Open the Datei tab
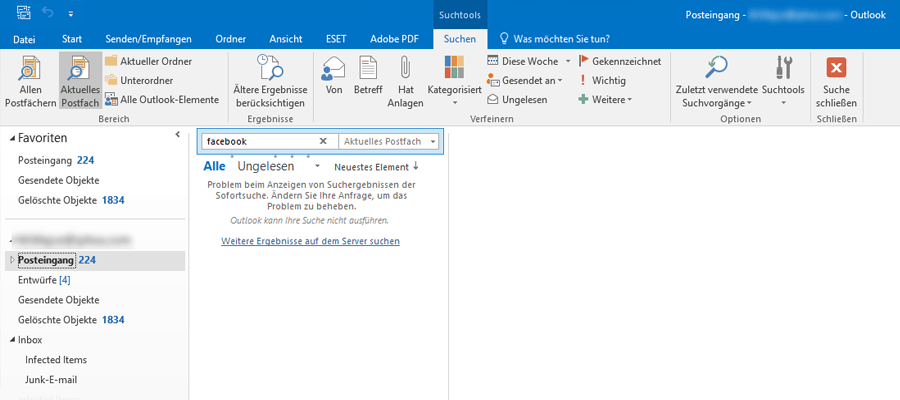This screenshot has width=900, height=400. click(x=24, y=39)
